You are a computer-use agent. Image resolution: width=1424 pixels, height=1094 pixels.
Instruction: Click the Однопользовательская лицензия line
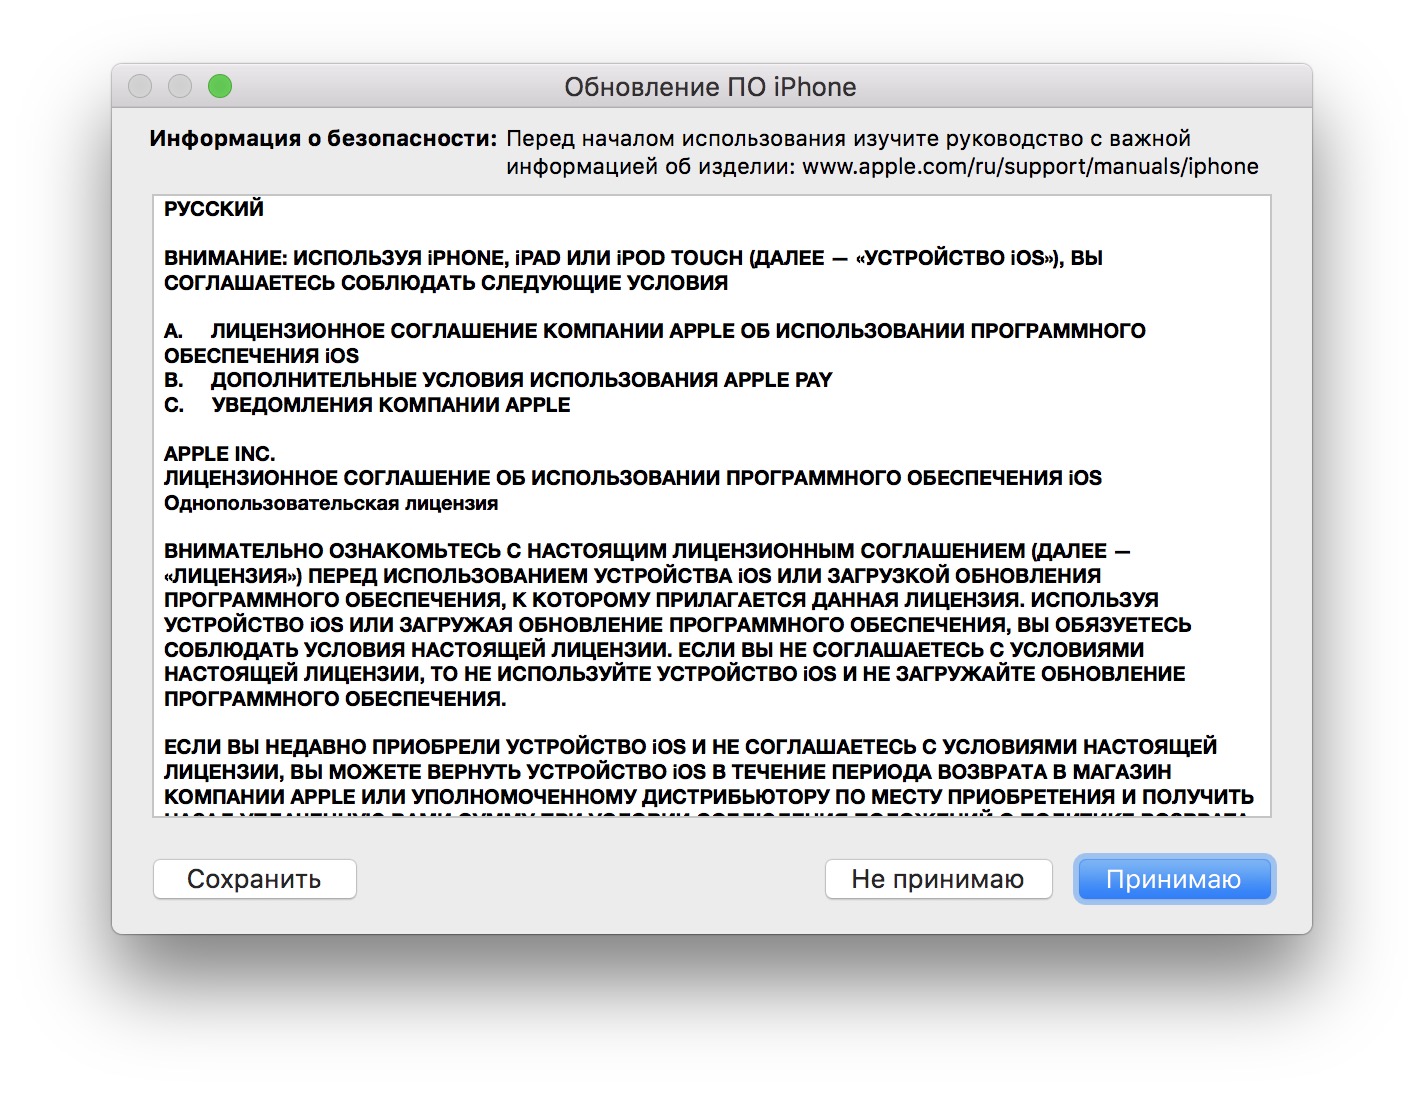331,503
